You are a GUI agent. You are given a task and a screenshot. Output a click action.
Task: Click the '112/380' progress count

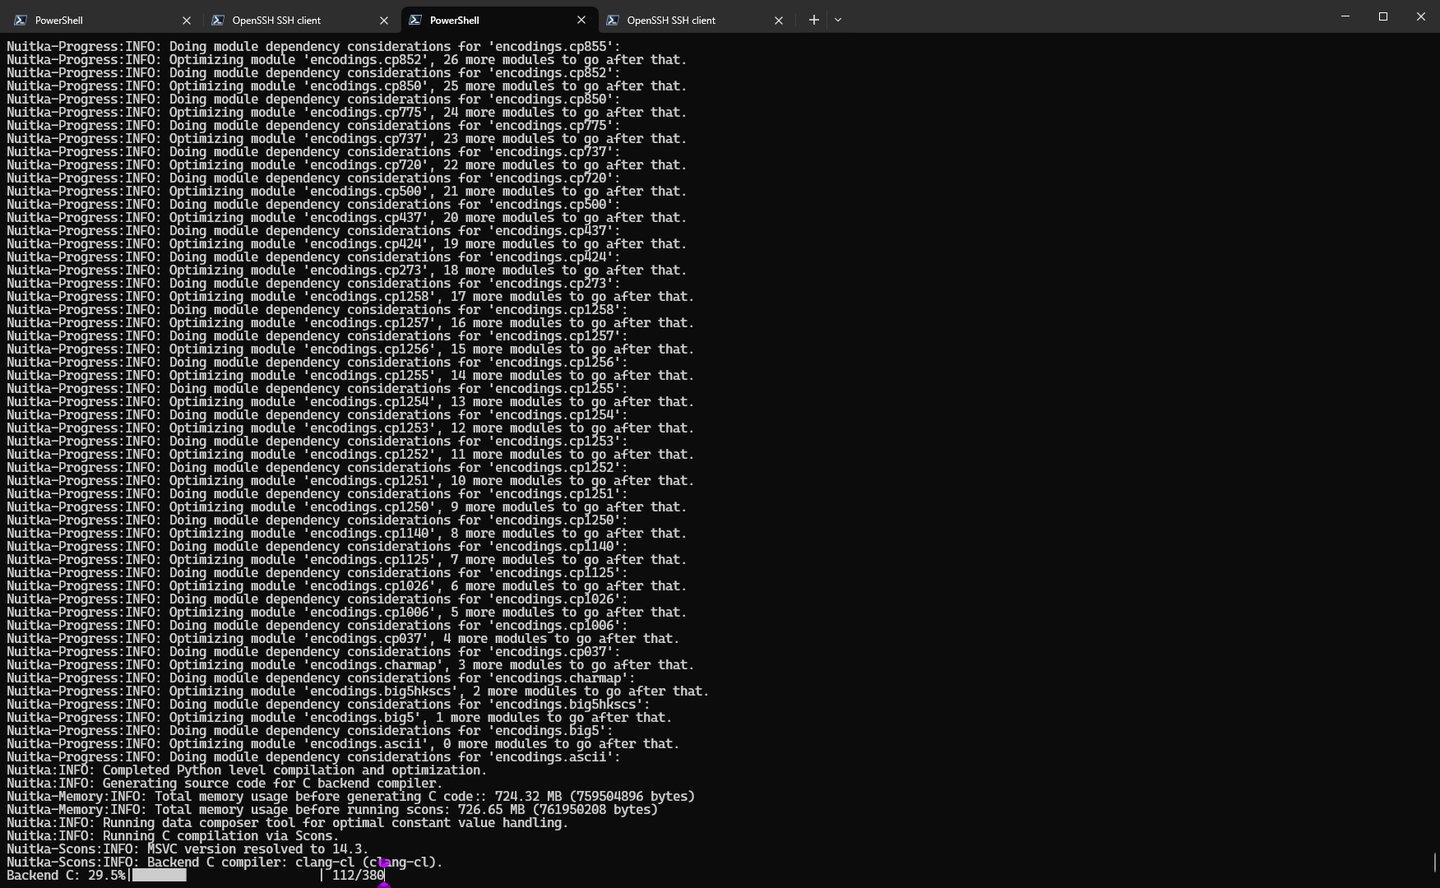[358, 875]
